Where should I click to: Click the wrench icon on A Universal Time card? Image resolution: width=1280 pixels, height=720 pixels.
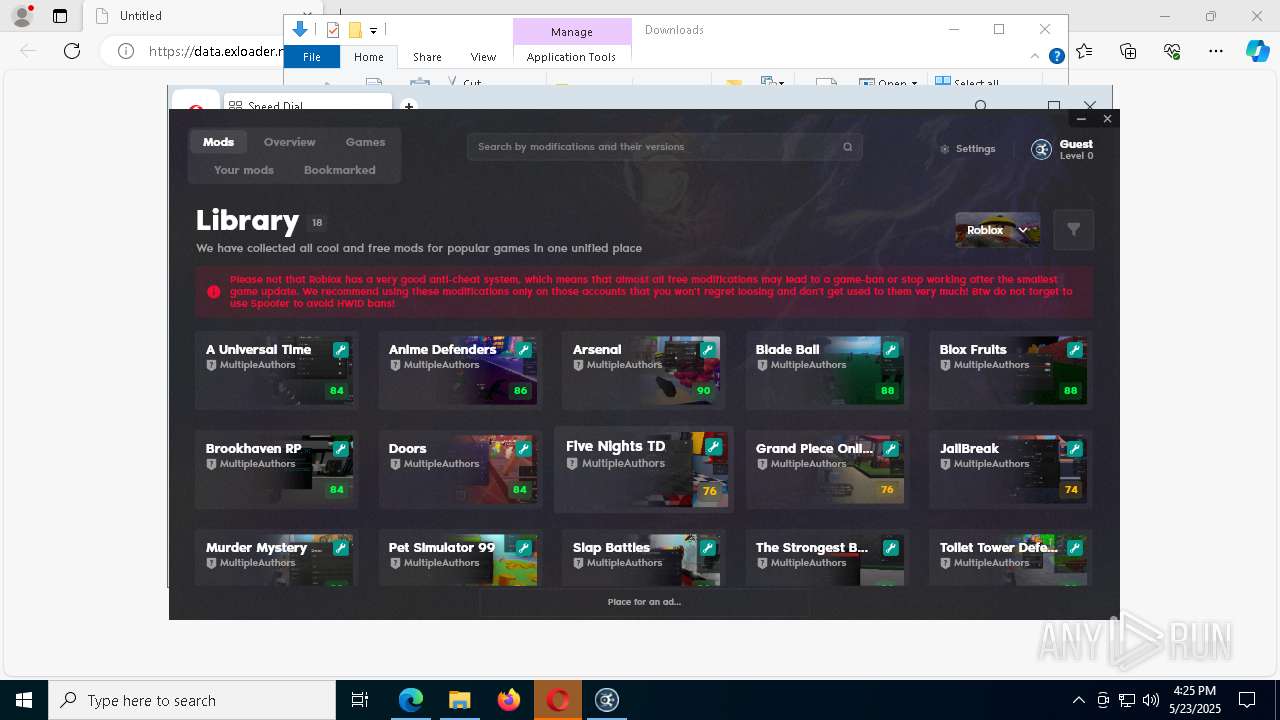(341, 350)
